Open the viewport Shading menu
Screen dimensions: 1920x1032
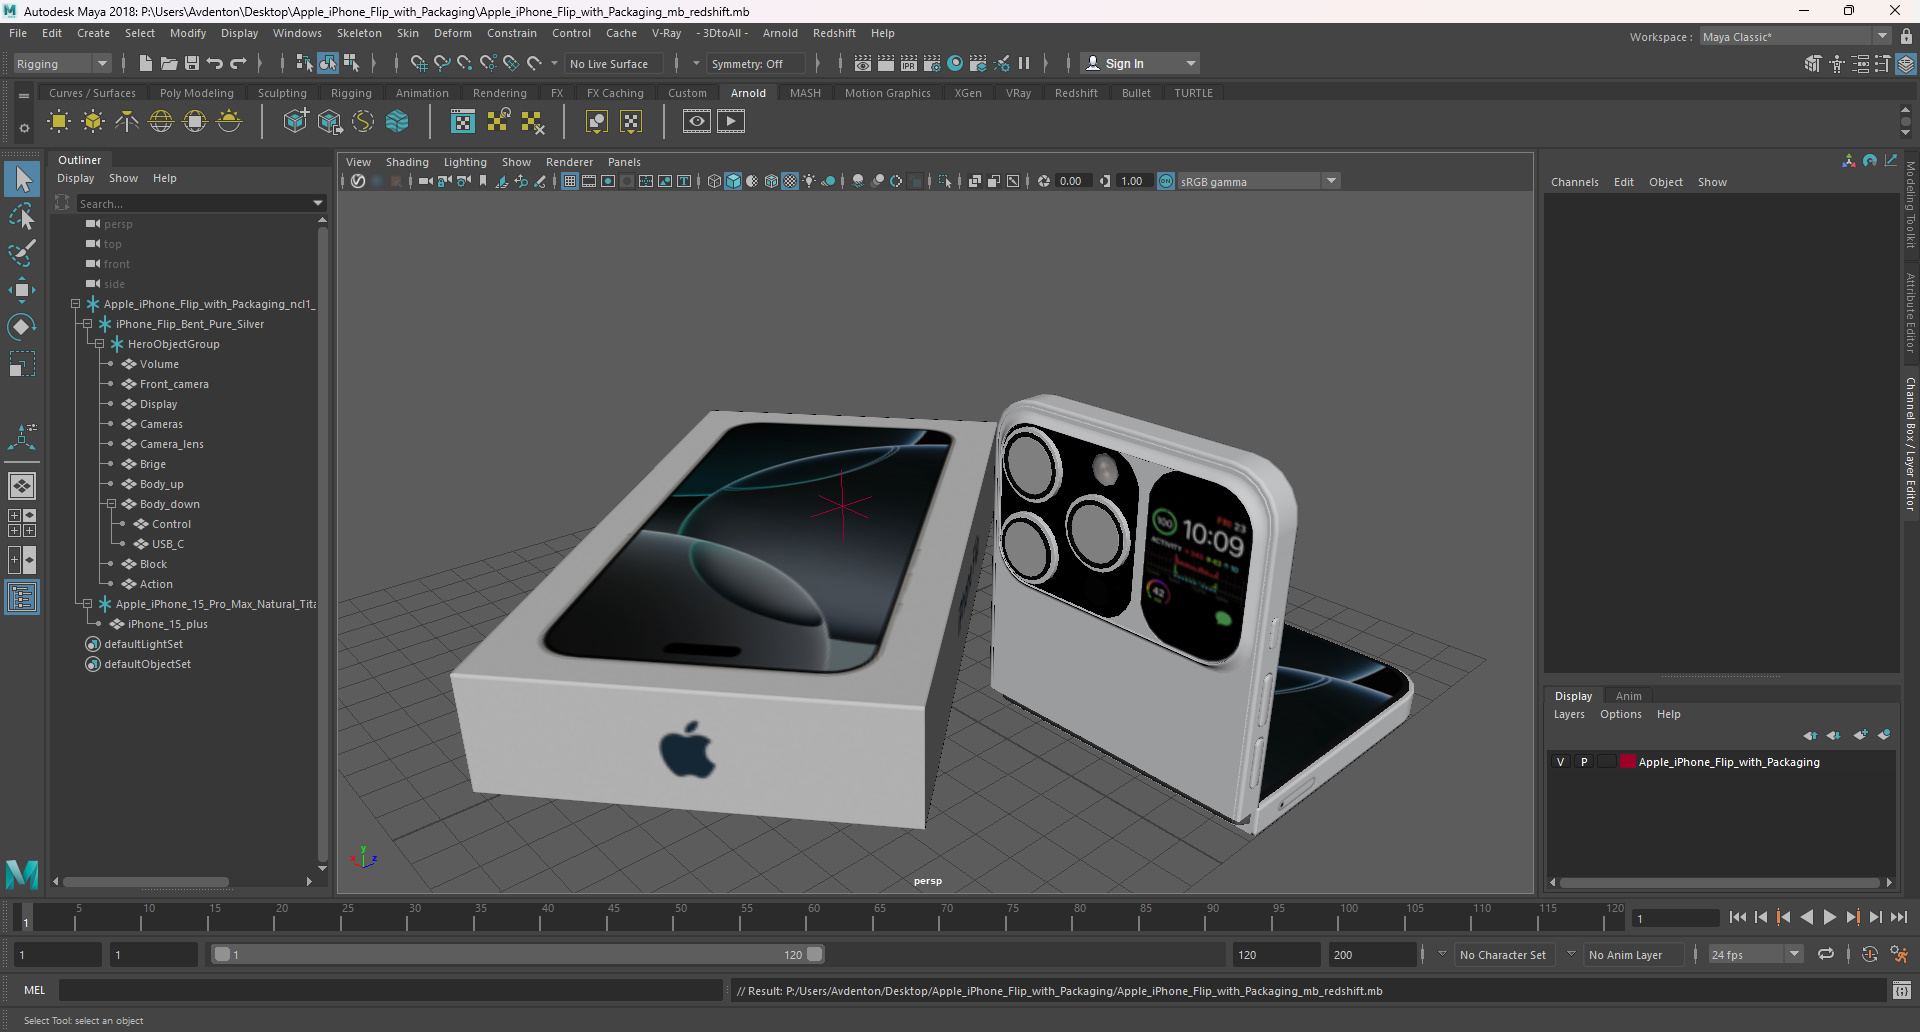click(407, 162)
